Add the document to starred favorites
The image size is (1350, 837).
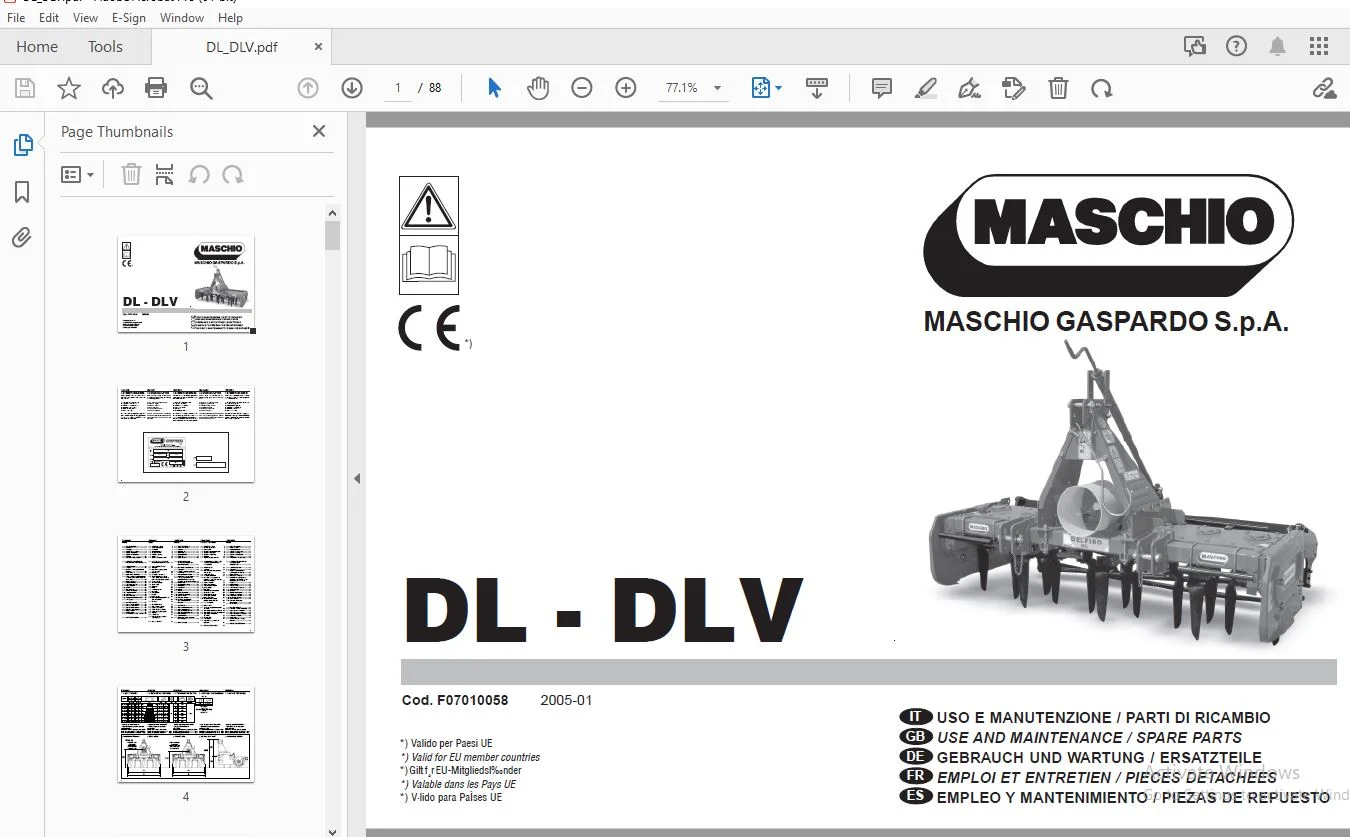(69, 88)
